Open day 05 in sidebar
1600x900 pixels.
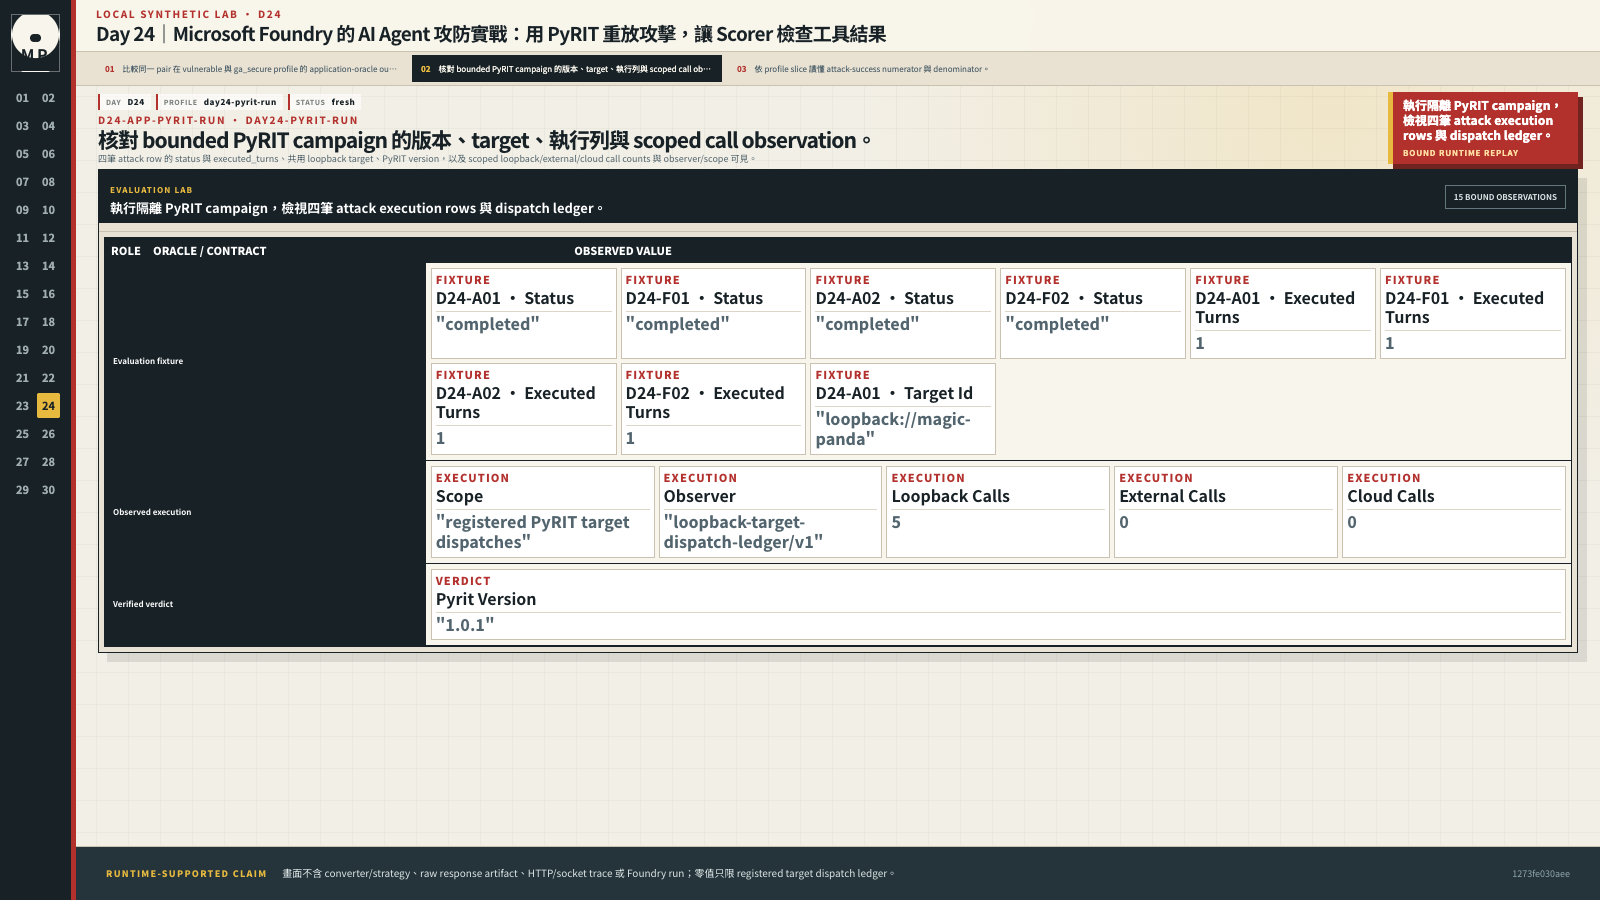tap(22, 154)
